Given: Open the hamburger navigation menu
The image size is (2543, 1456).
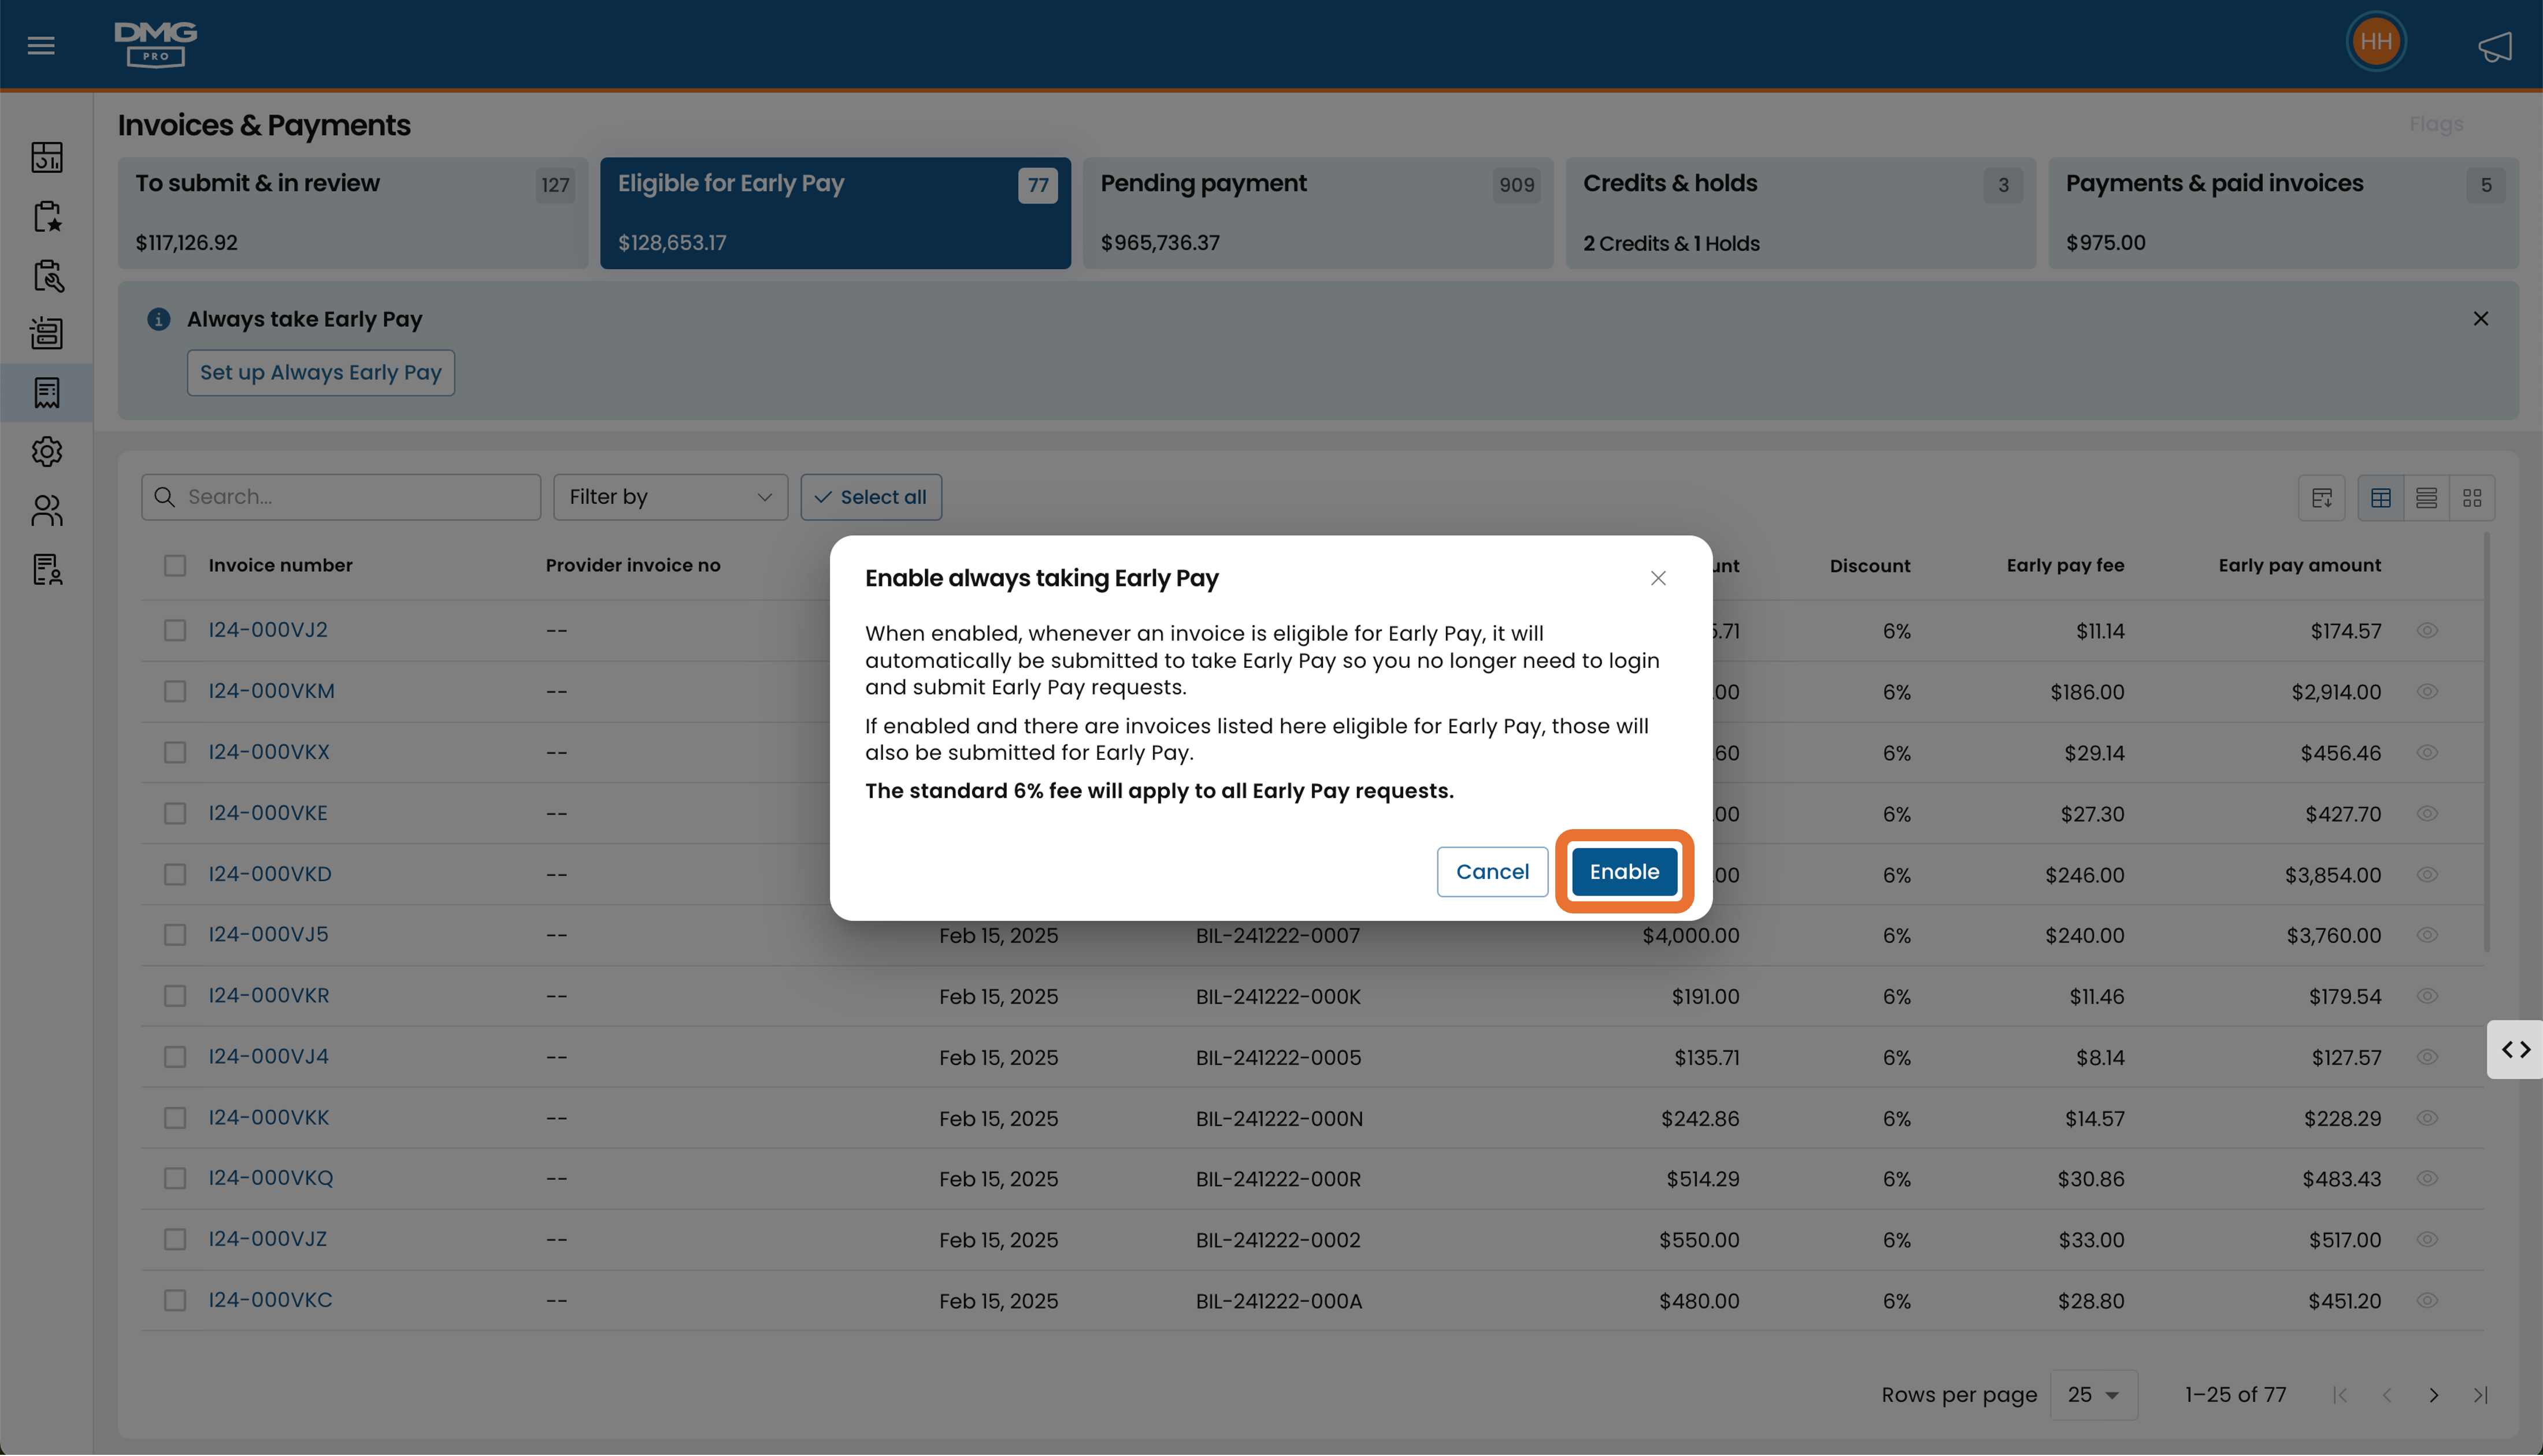Looking at the screenshot, I should click(40, 44).
